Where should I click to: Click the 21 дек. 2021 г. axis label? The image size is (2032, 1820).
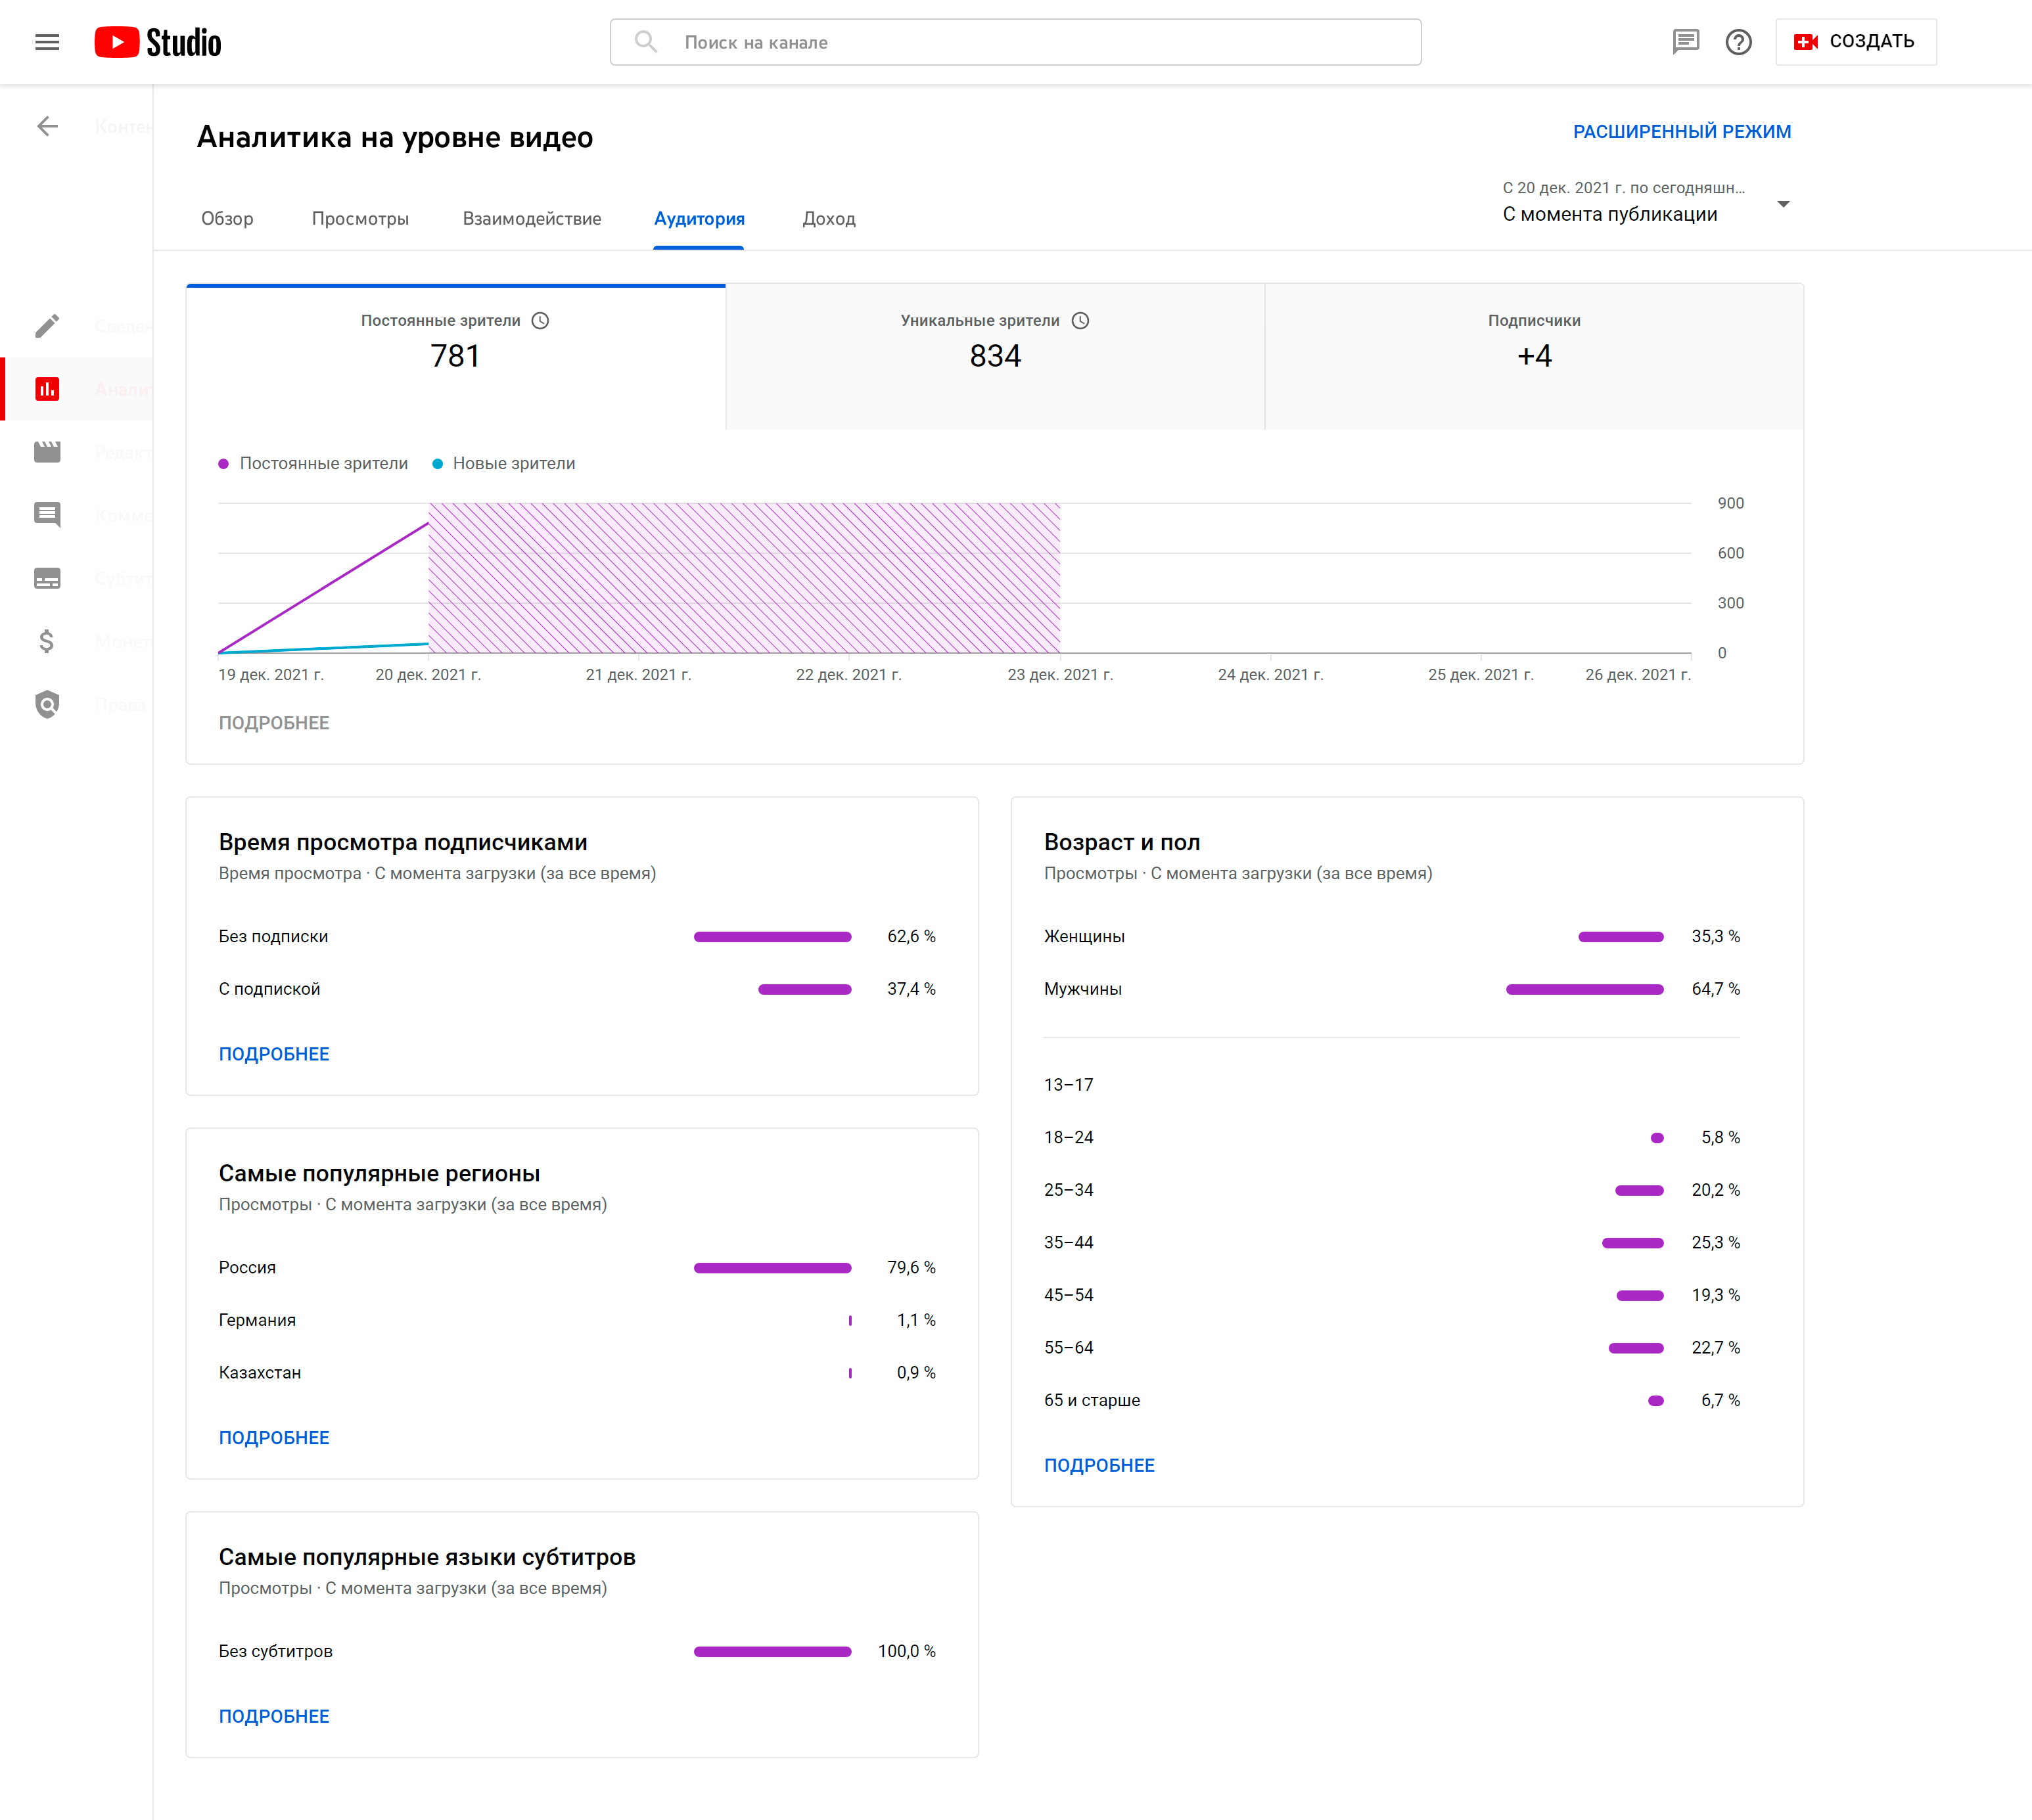pos(639,675)
